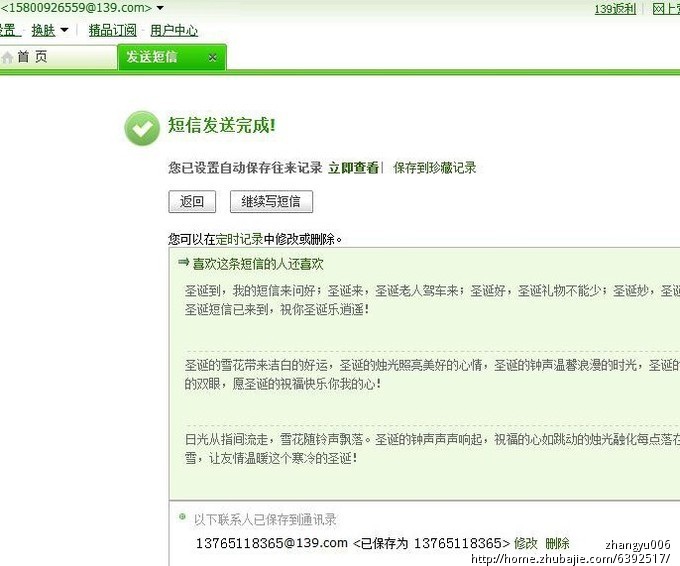The height and width of the screenshot is (566, 680).
Task: Expand the 换肤 skin dropdown arrow
Action: click(x=64, y=30)
